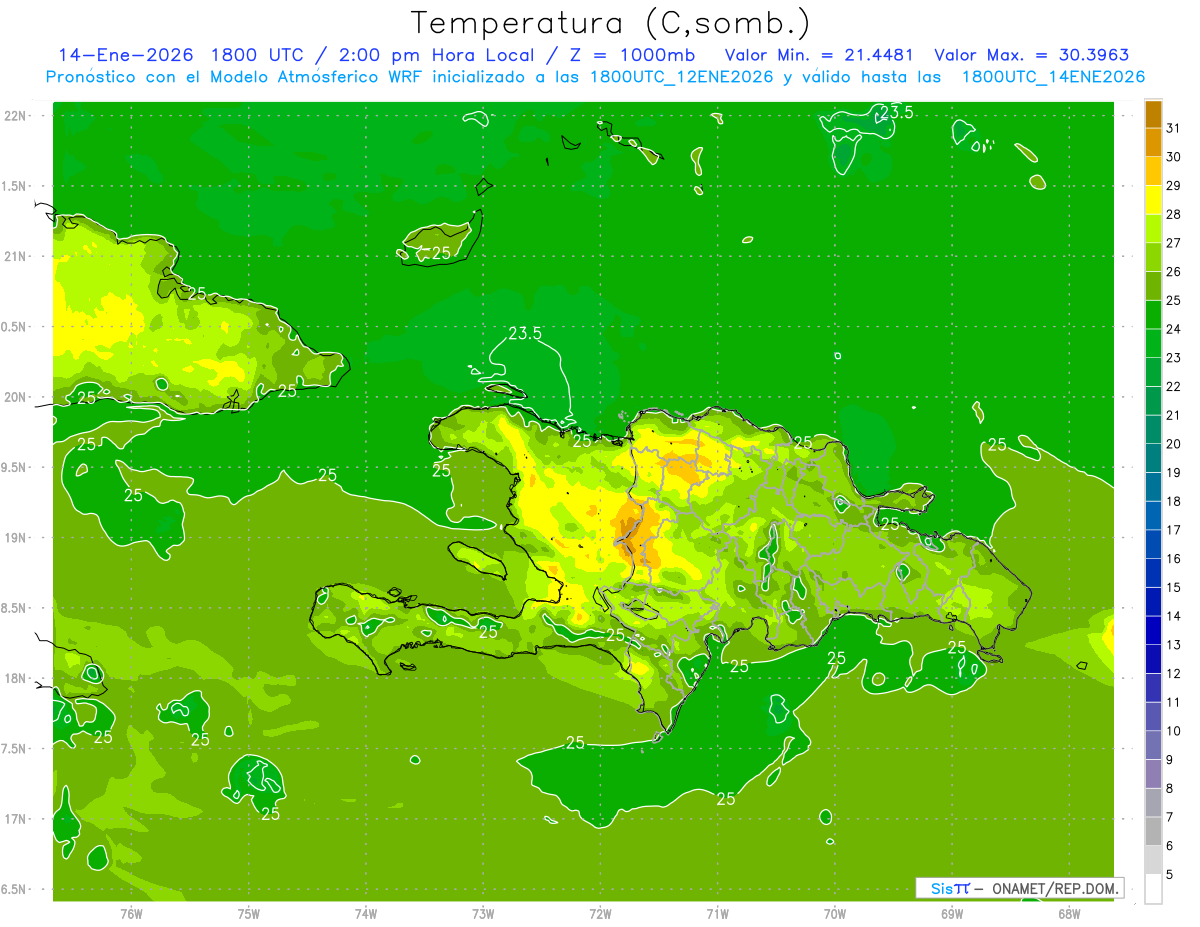Viewport: 1200px width, 927px height.
Task: Click the legend color band between 13 and 14
Action: pyautogui.click(x=1153, y=631)
